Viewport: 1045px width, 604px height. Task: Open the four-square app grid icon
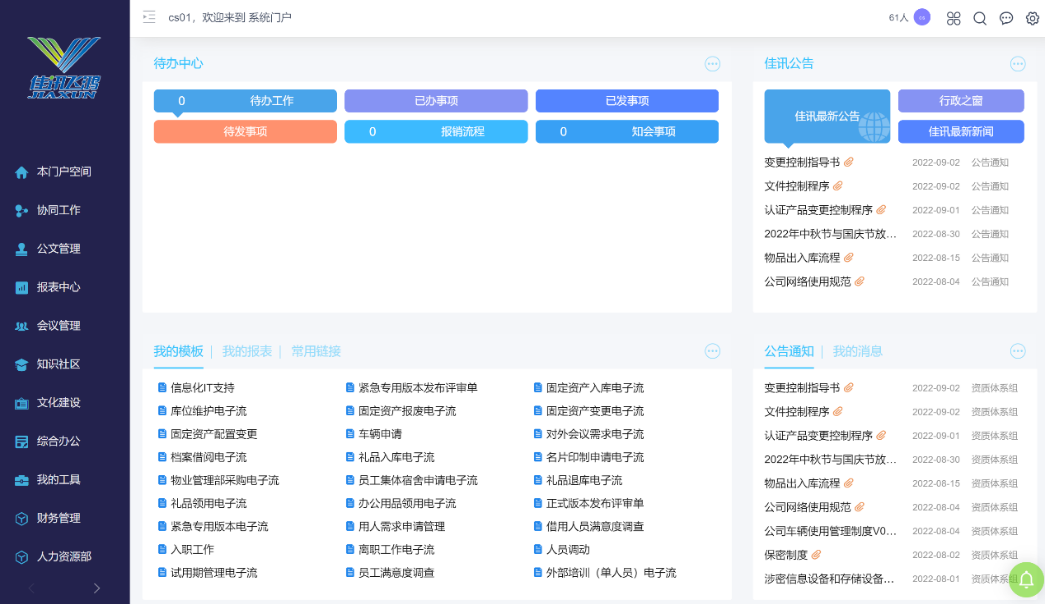point(953,18)
